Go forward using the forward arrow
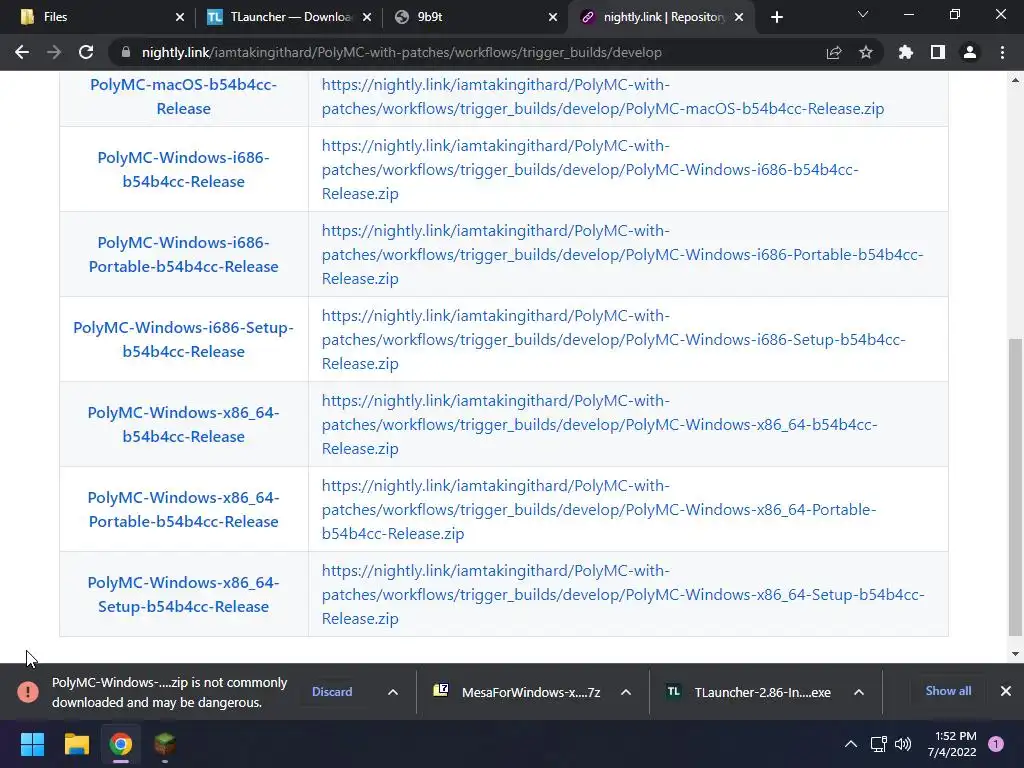Screen dimensions: 1024x768 click(54, 52)
